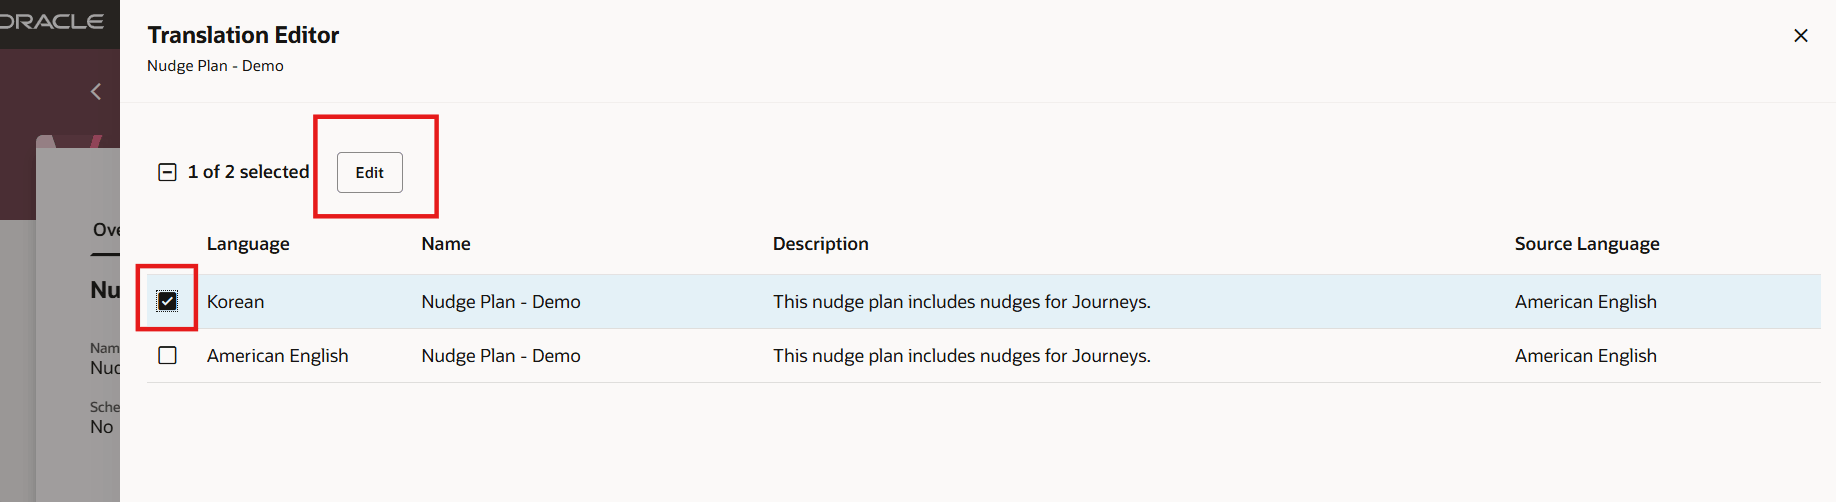
Task: Click the American English row's name cell
Action: click(500, 356)
